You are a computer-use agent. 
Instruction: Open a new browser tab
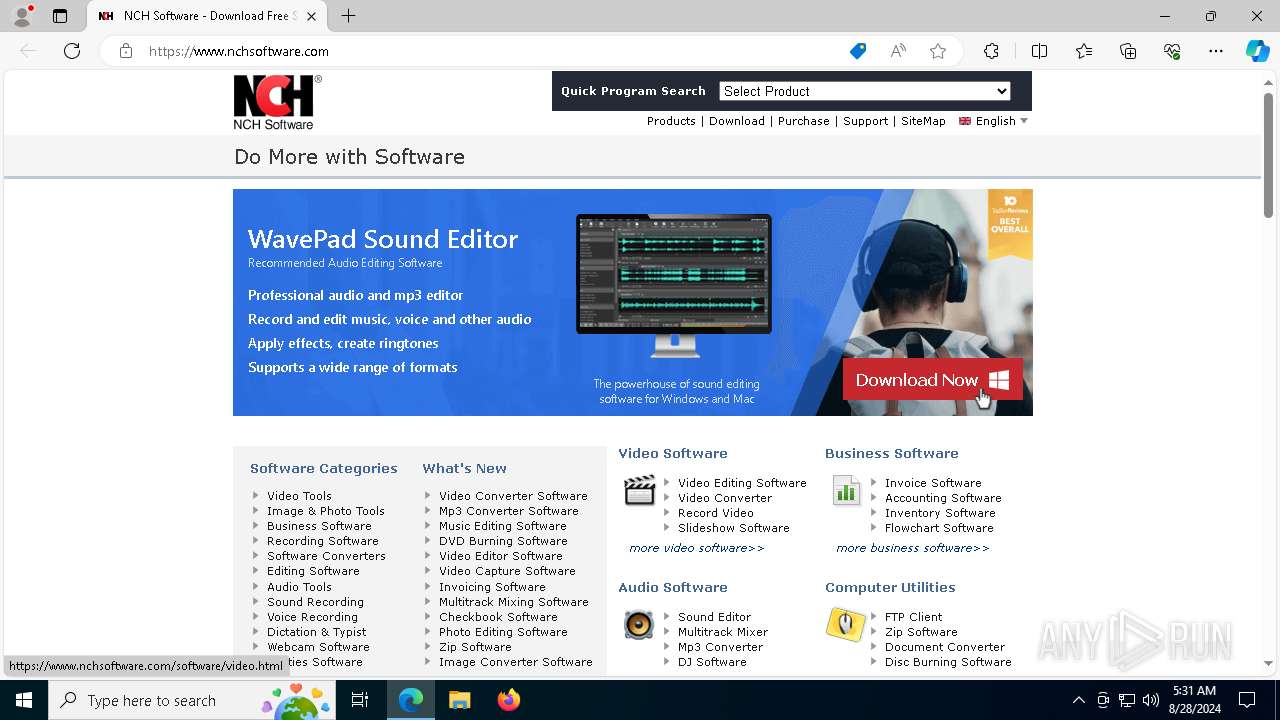pyautogui.click(x=348, y=16)
